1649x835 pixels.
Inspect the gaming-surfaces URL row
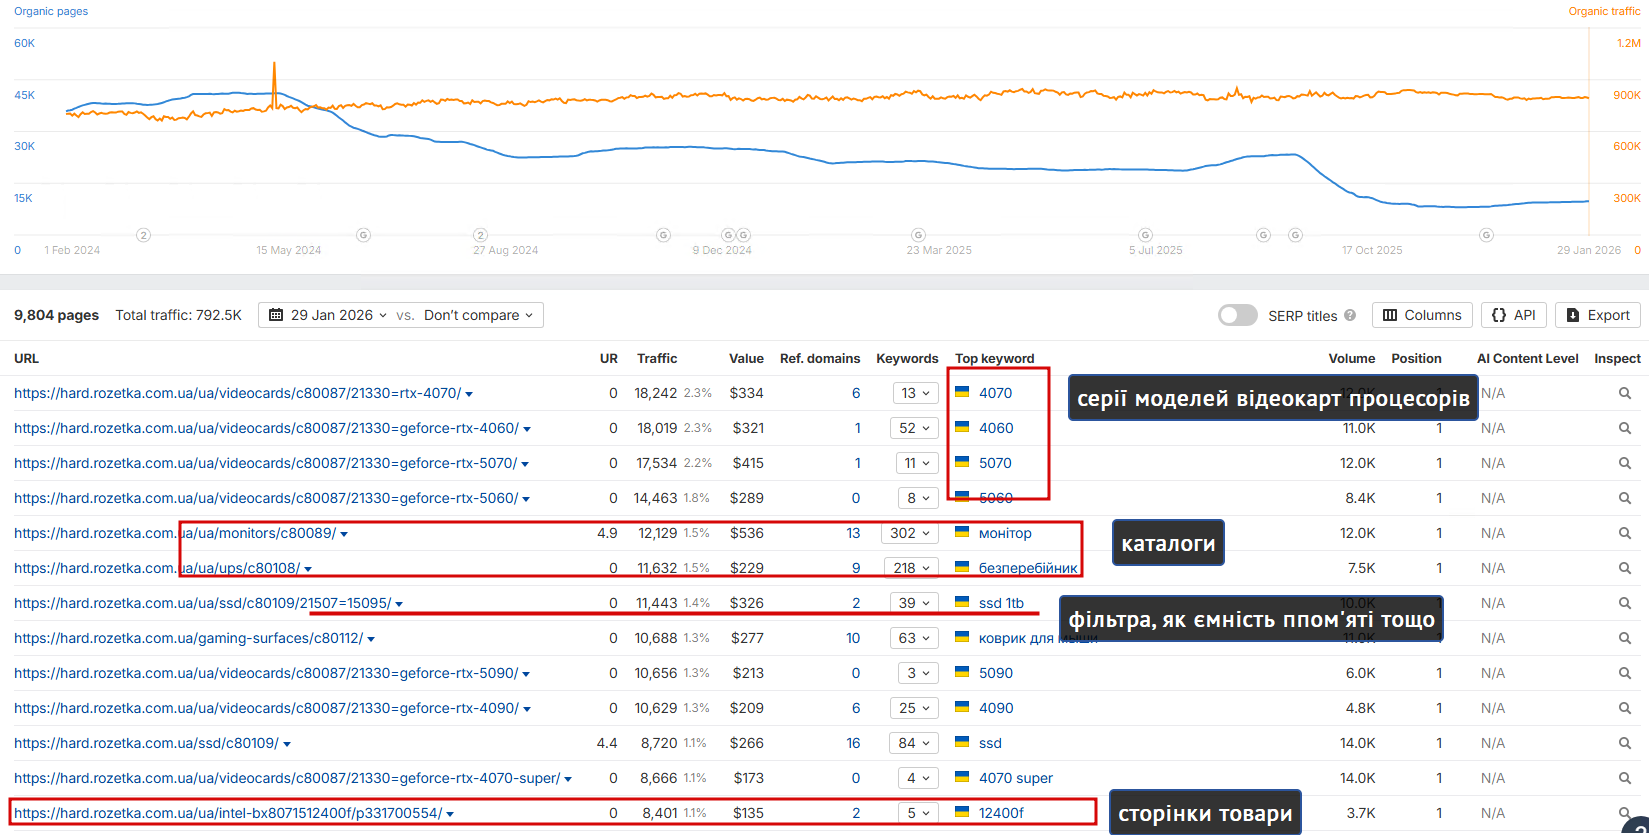(1625, 638)
